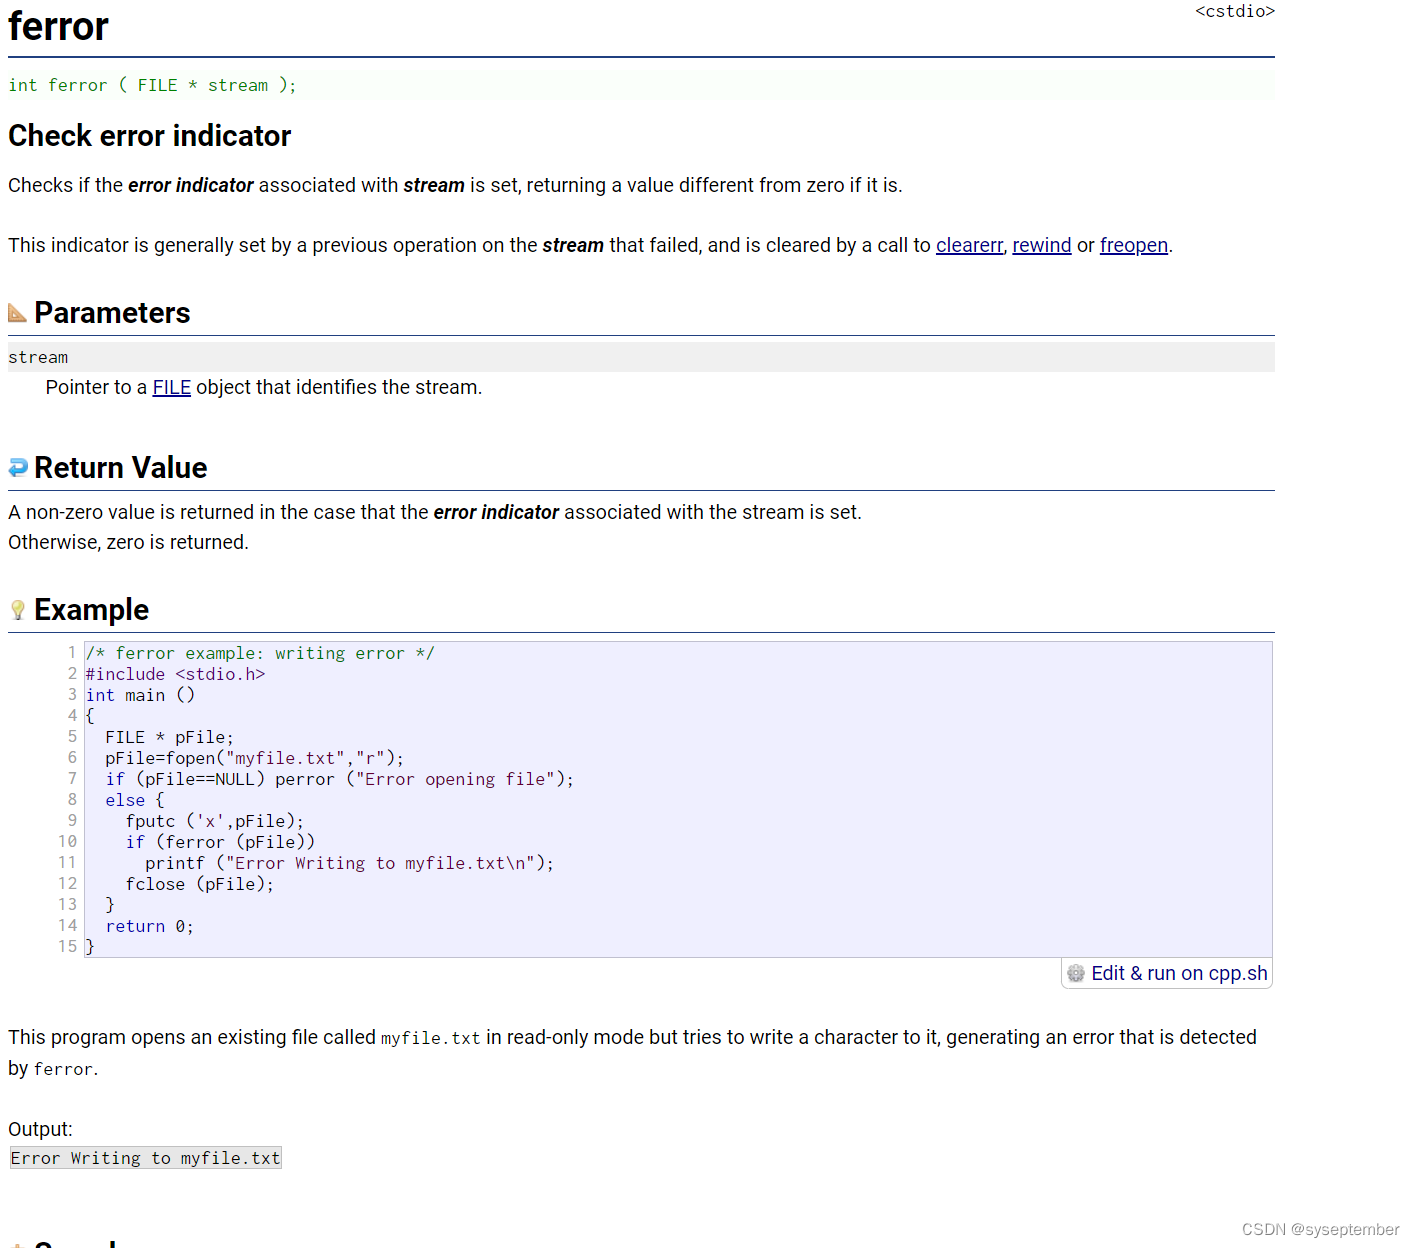Click the inline myfile.txt in description

point(430,1038)
